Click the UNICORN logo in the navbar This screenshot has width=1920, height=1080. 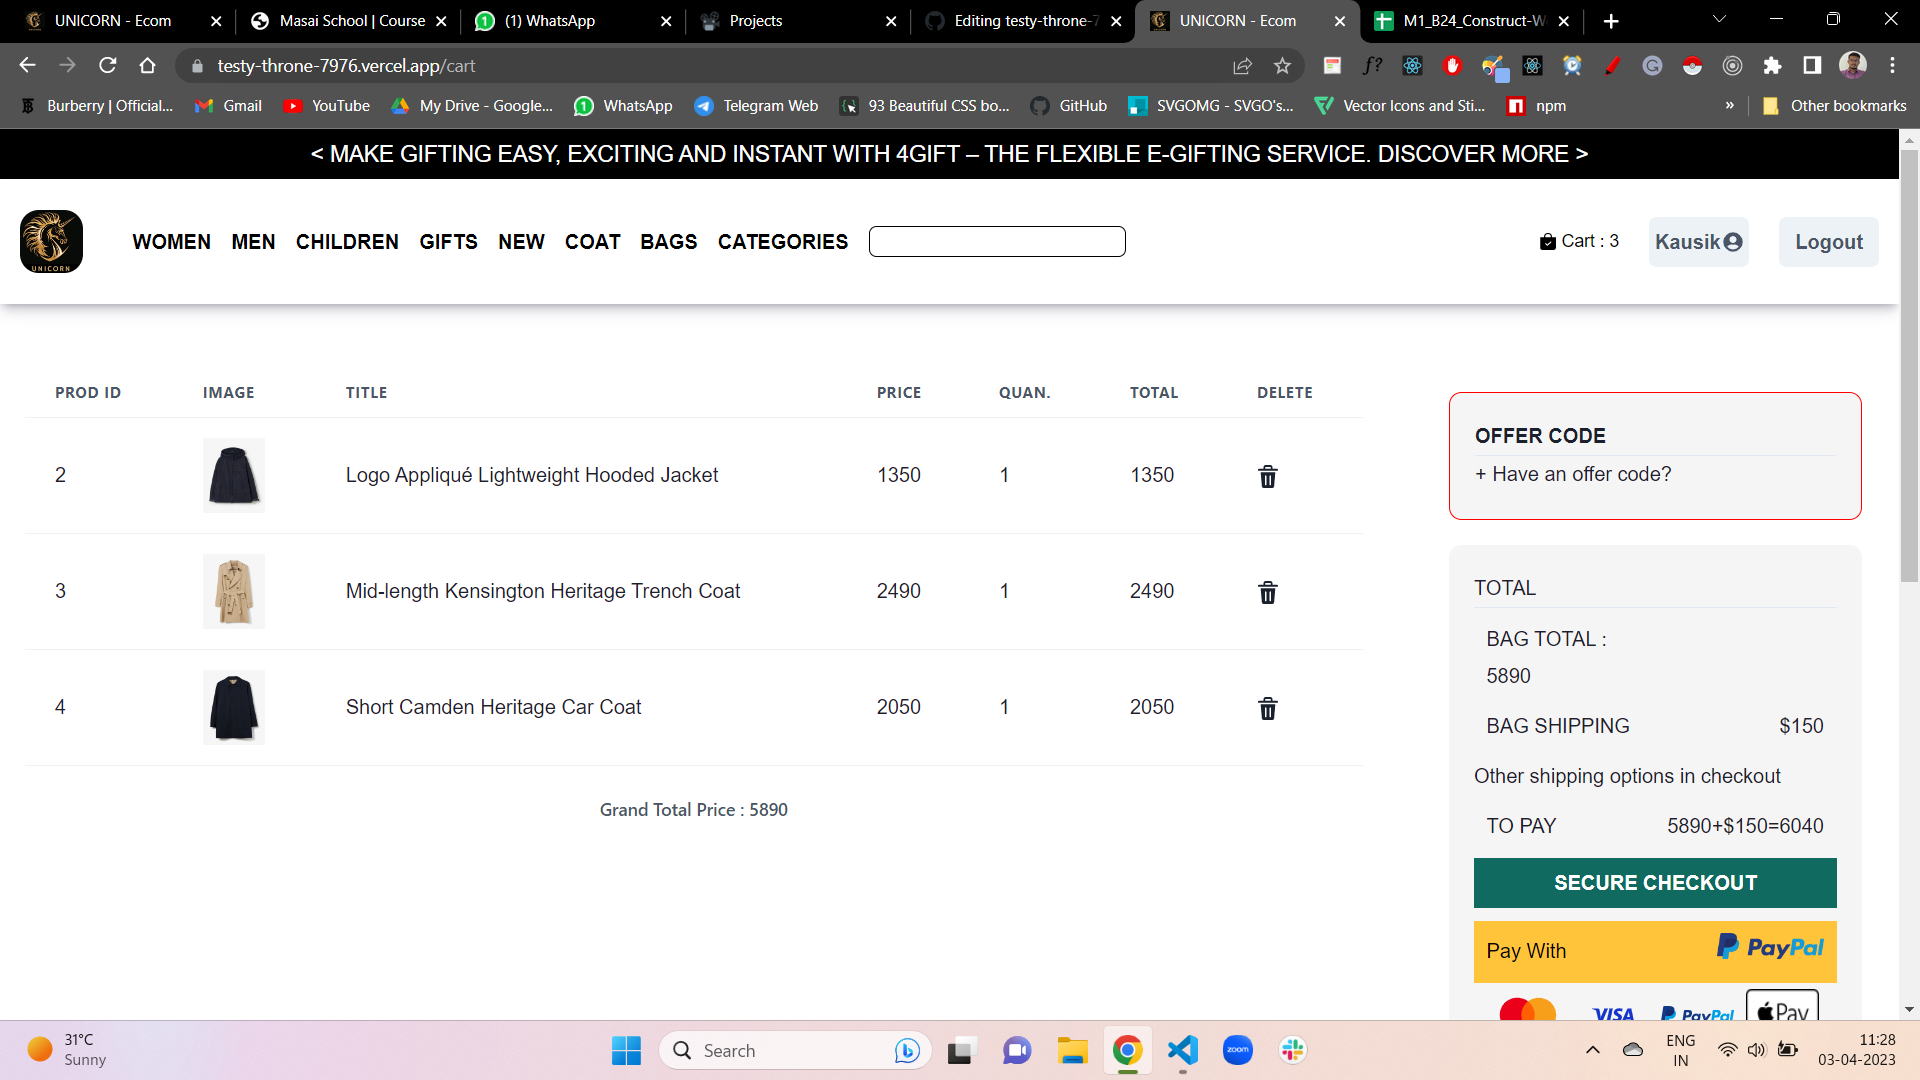[51, 241]
